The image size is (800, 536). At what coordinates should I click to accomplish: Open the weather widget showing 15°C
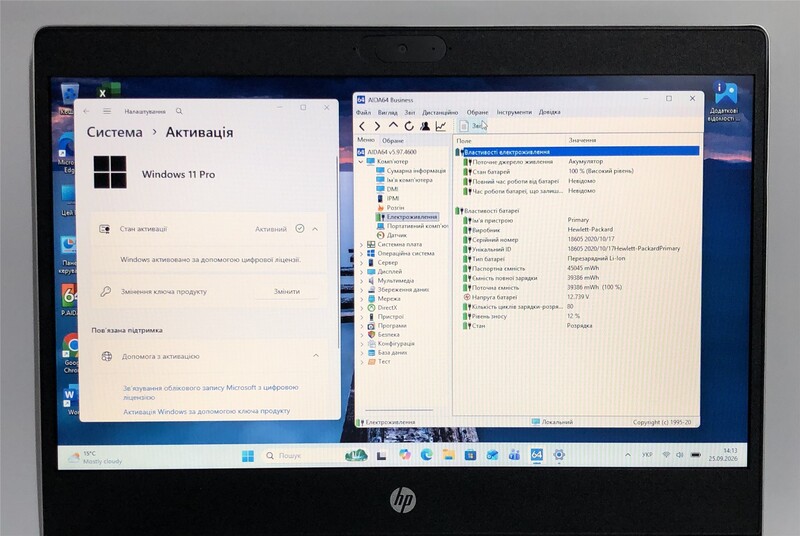[97, 457]
